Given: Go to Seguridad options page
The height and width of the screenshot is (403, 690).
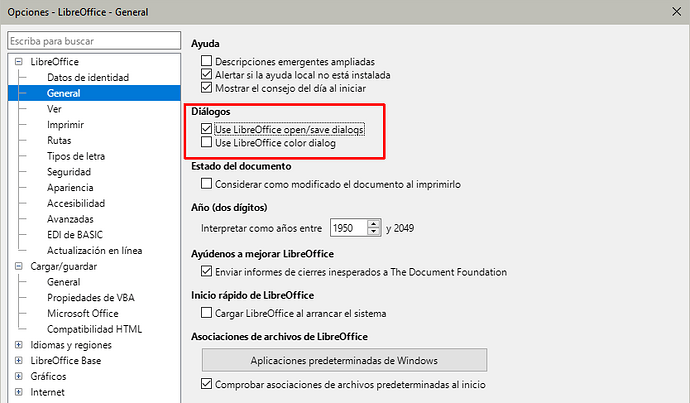Looking at the screenshot, I should click(x=70, y=172).
